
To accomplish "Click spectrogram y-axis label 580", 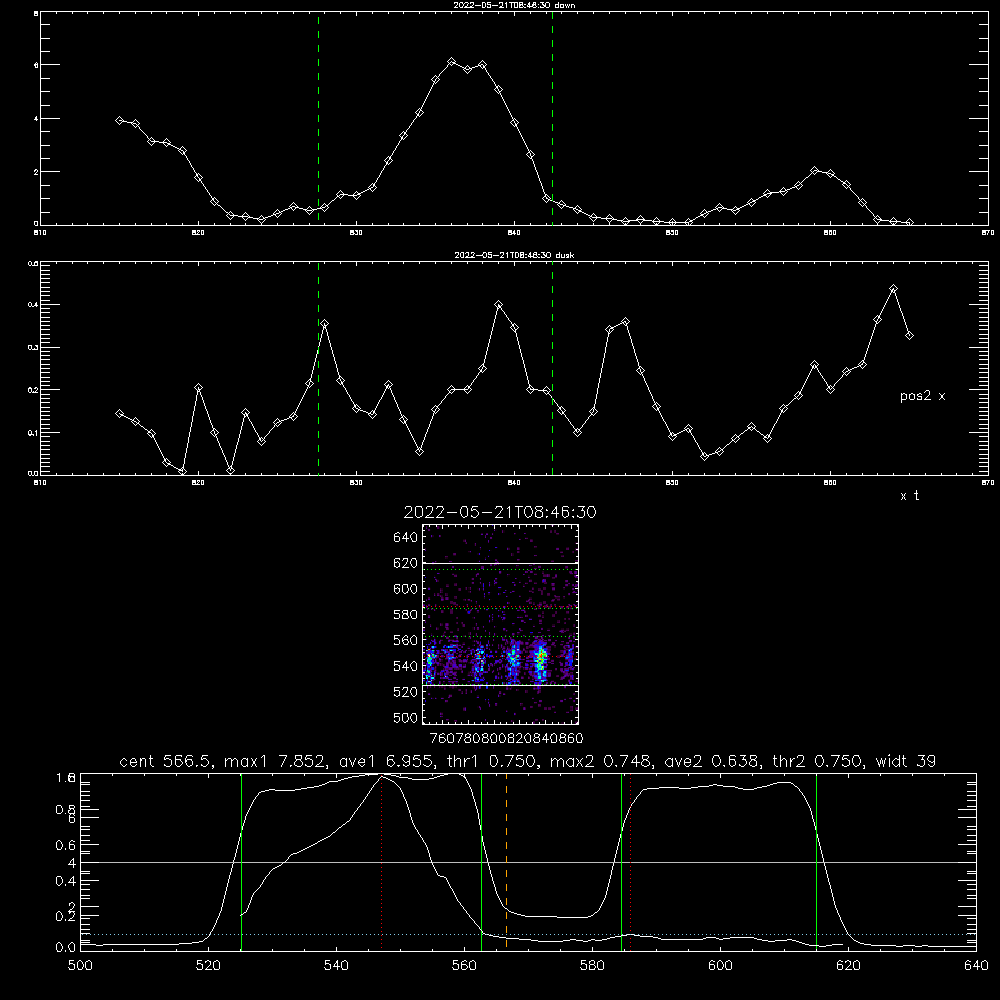I will [406, 615].
